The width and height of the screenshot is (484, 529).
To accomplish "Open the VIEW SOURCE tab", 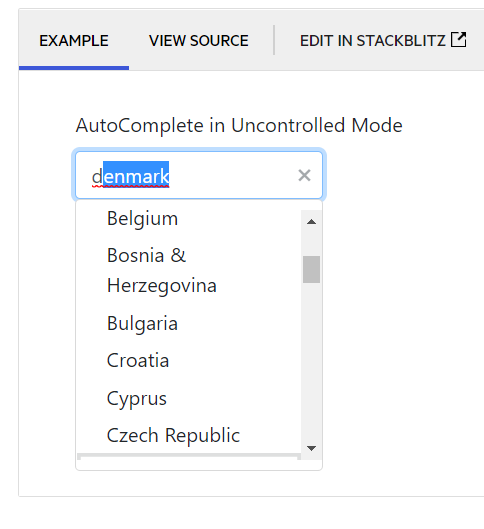I will pyautogui.click(x=199, y=40).
